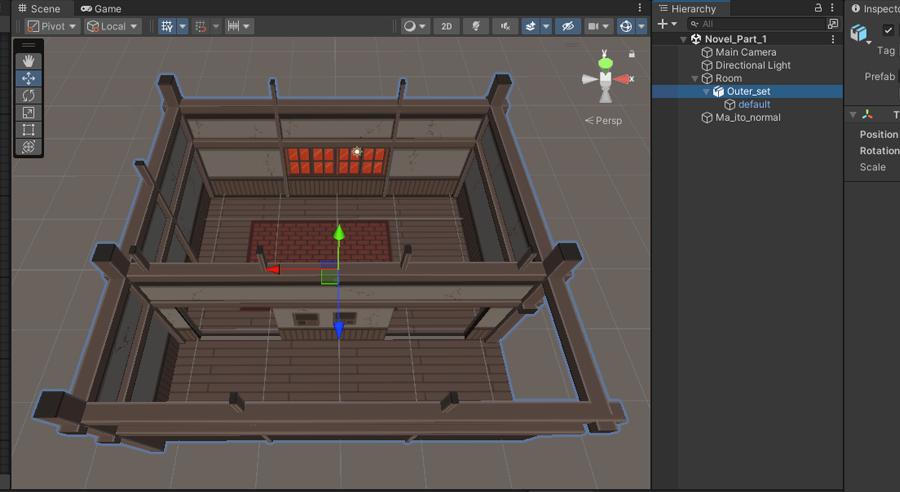Select the Rect tool
This screenshot has height=492, width=900.
[x=28, y=130]
